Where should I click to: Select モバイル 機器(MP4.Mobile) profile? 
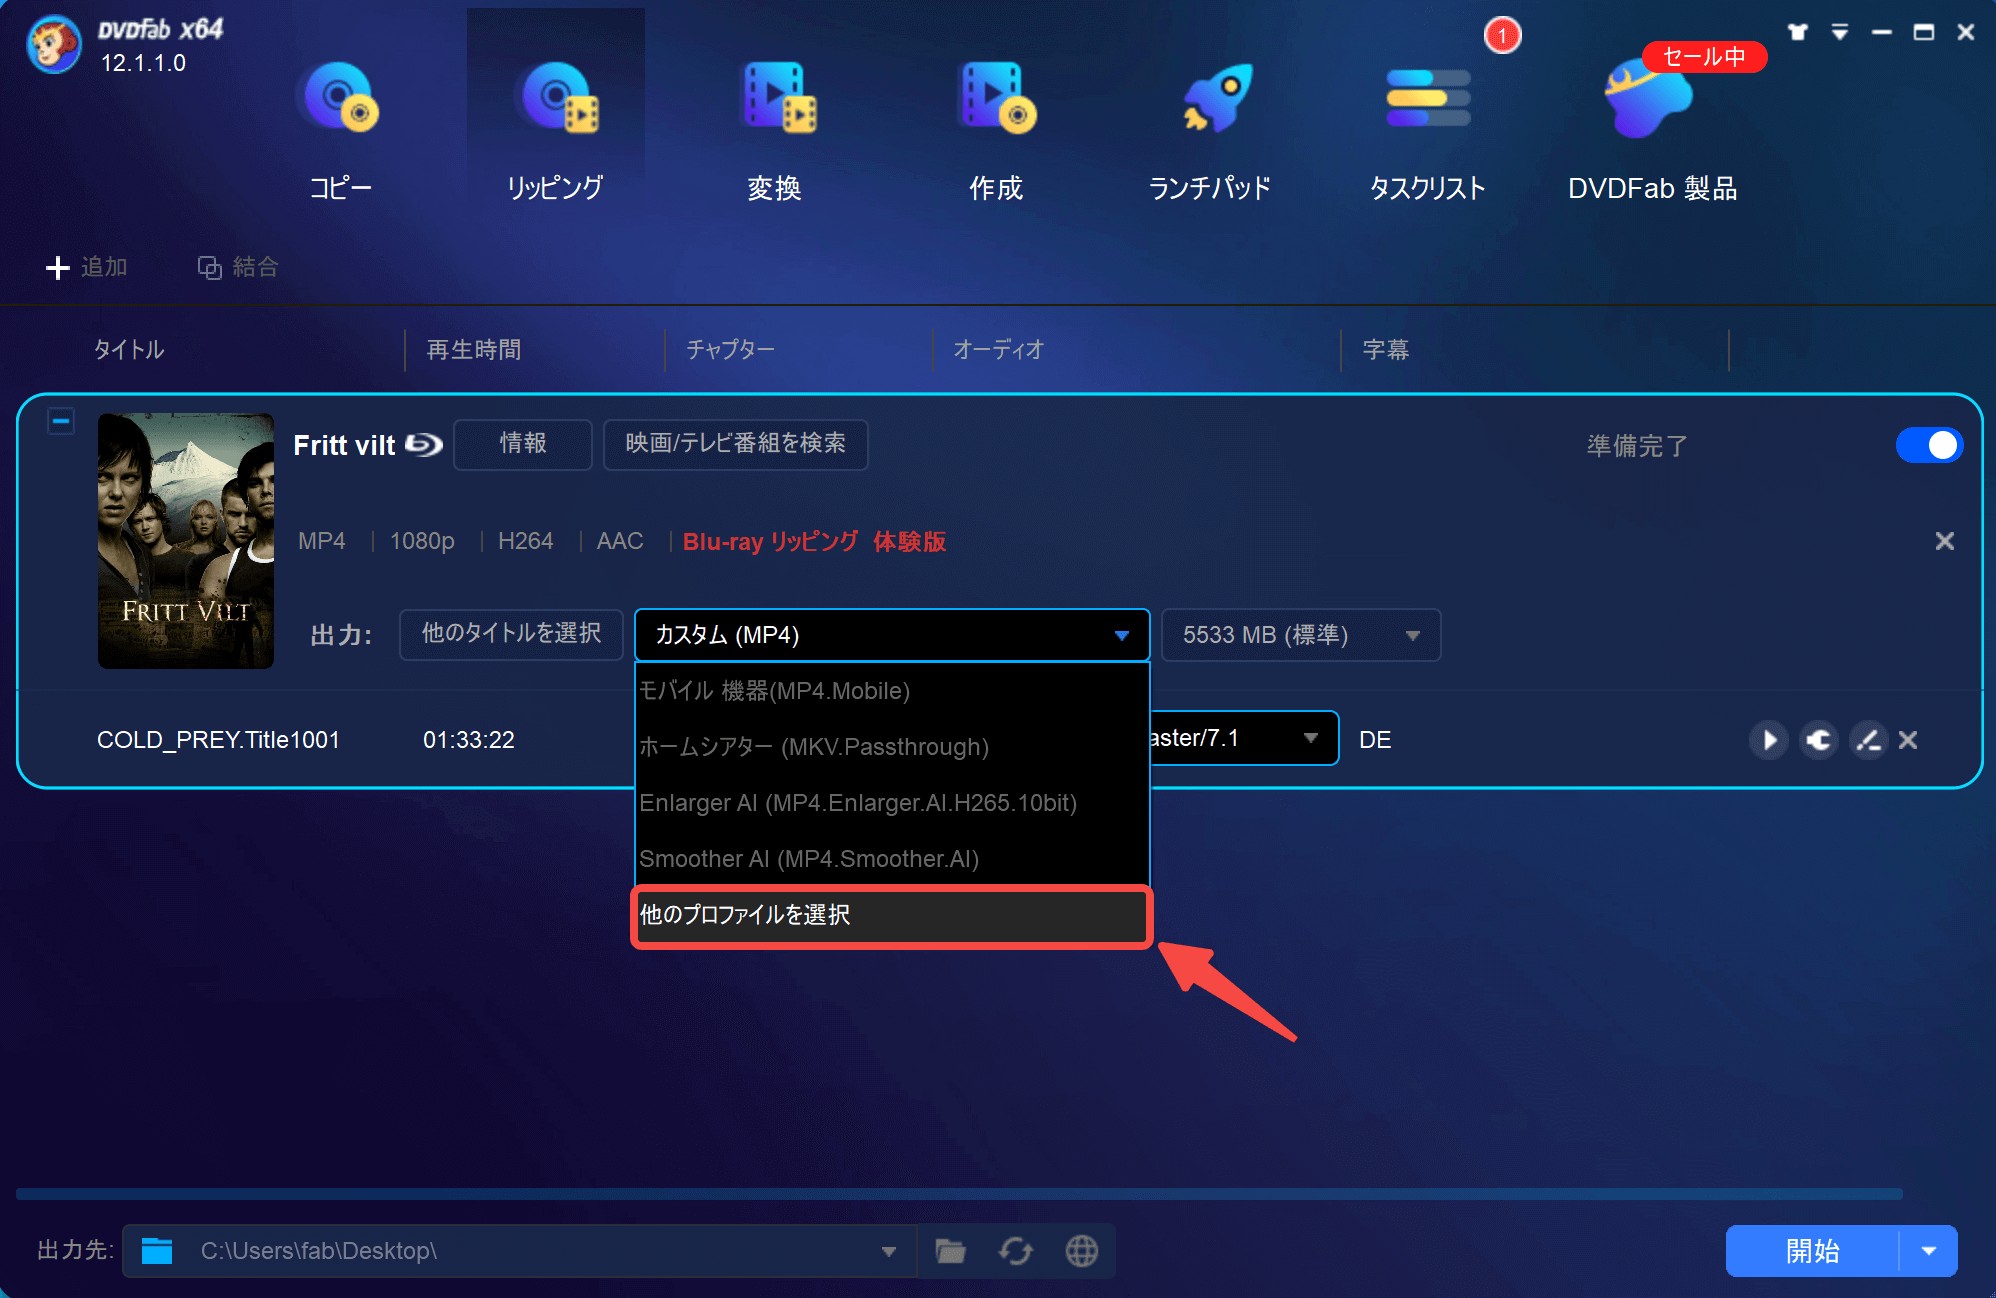(892, 691)
